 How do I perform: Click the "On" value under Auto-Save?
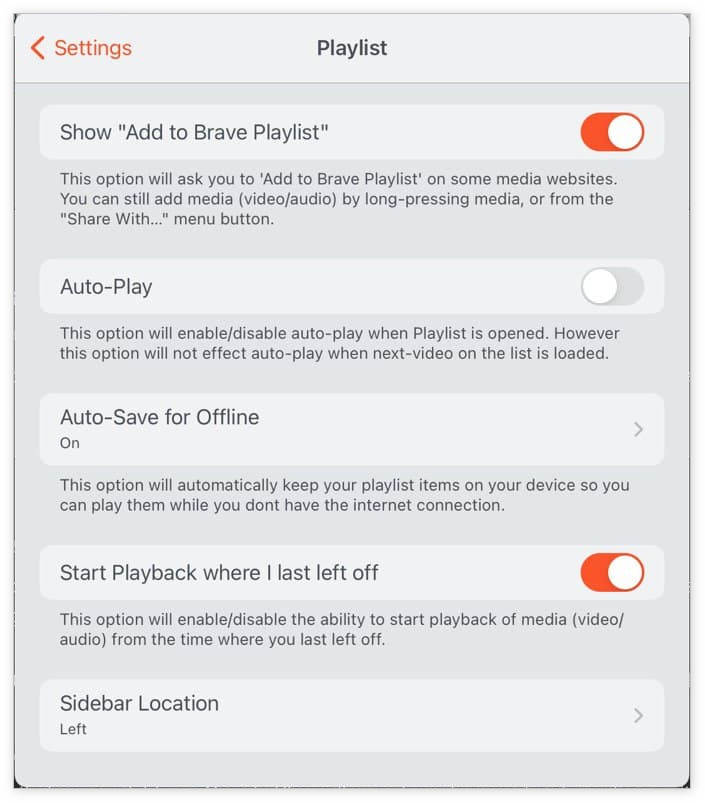click(x=70, y=443)
